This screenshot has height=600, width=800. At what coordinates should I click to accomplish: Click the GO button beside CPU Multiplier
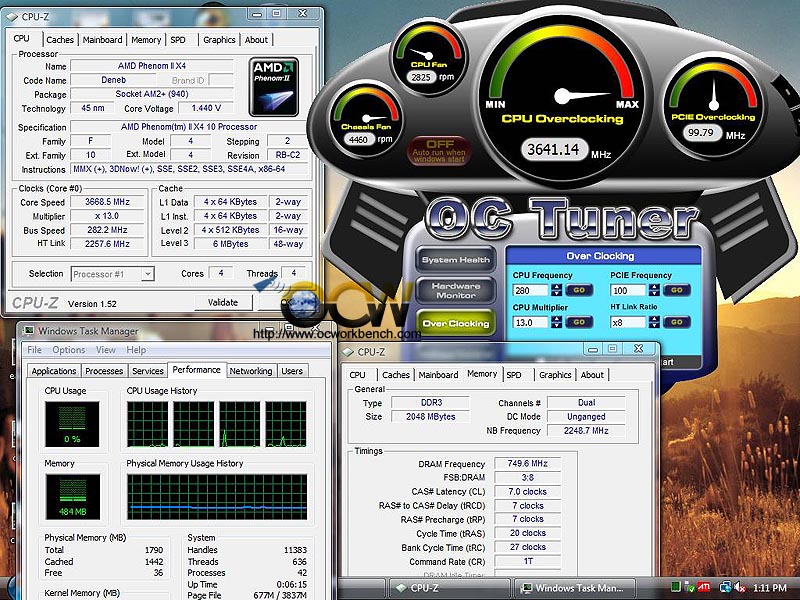click(579, 322)
